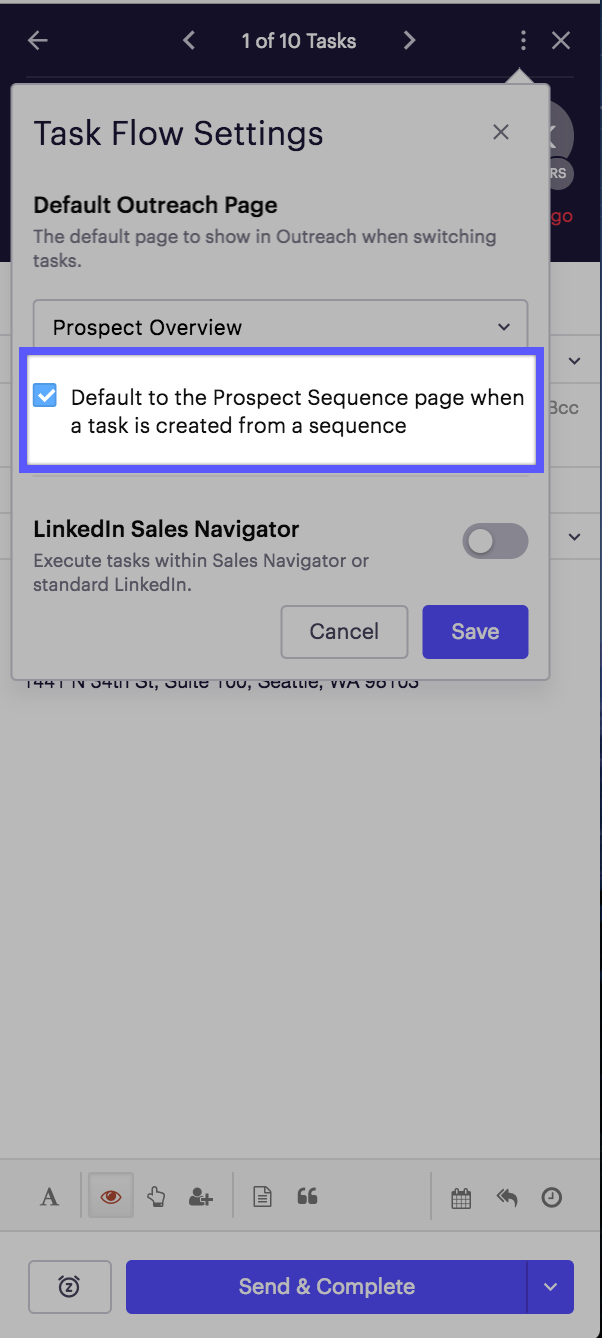The width and height of the screenshot is (602, 1338).
Task: Open the three-dot overflow menu
Action: coord(523,40)
